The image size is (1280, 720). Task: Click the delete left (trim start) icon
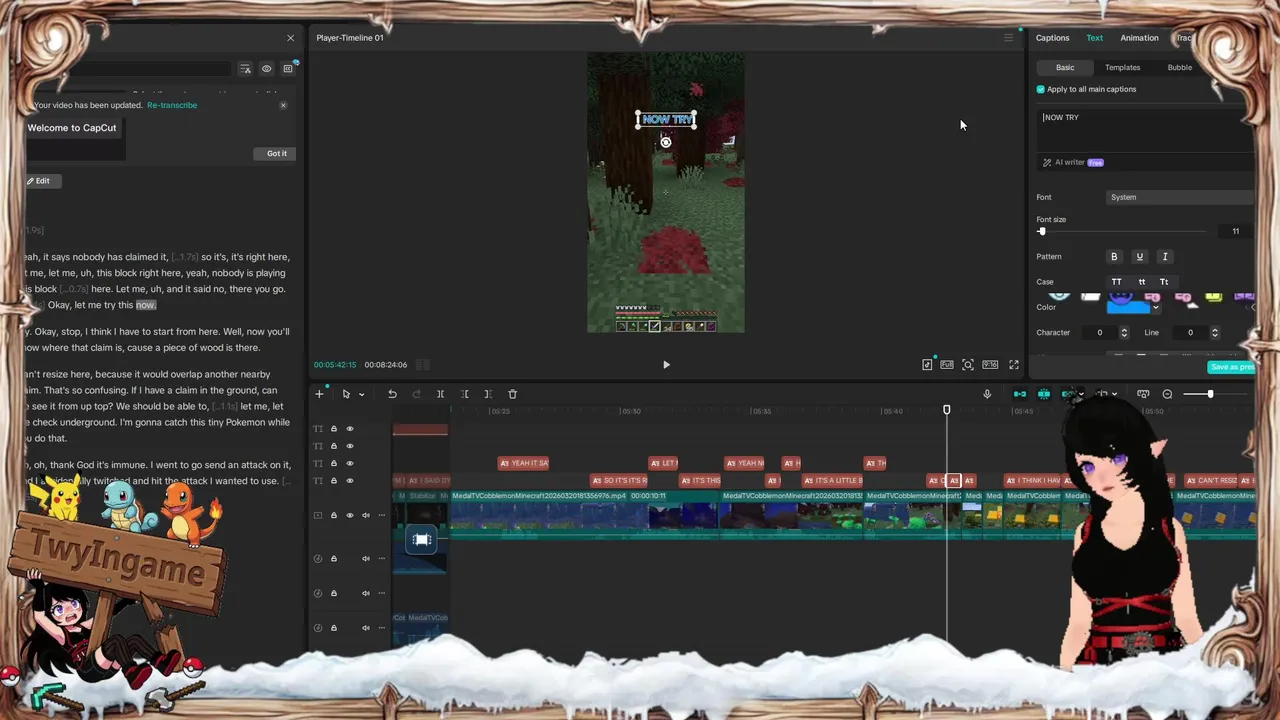tap(464, 394)
